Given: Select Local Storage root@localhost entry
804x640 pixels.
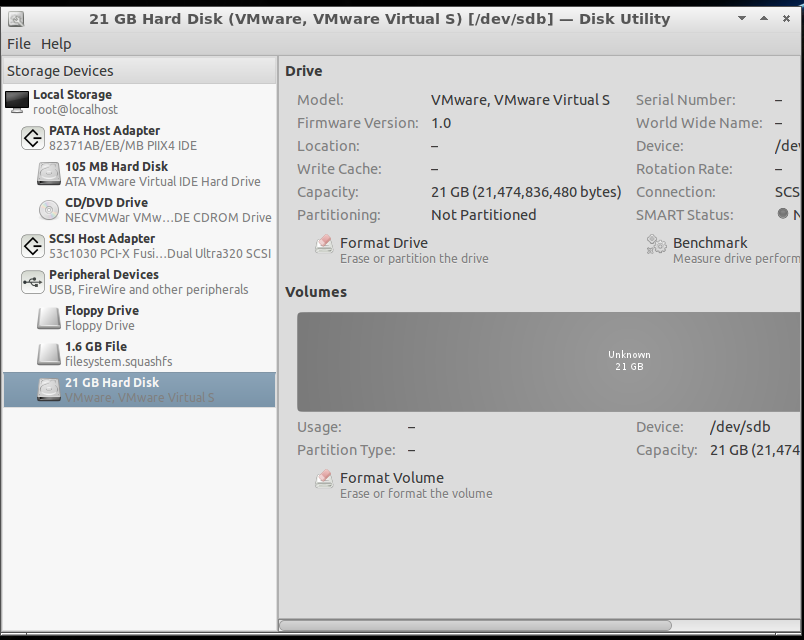Looking at the screenshot, I should (x=139, y=102).
